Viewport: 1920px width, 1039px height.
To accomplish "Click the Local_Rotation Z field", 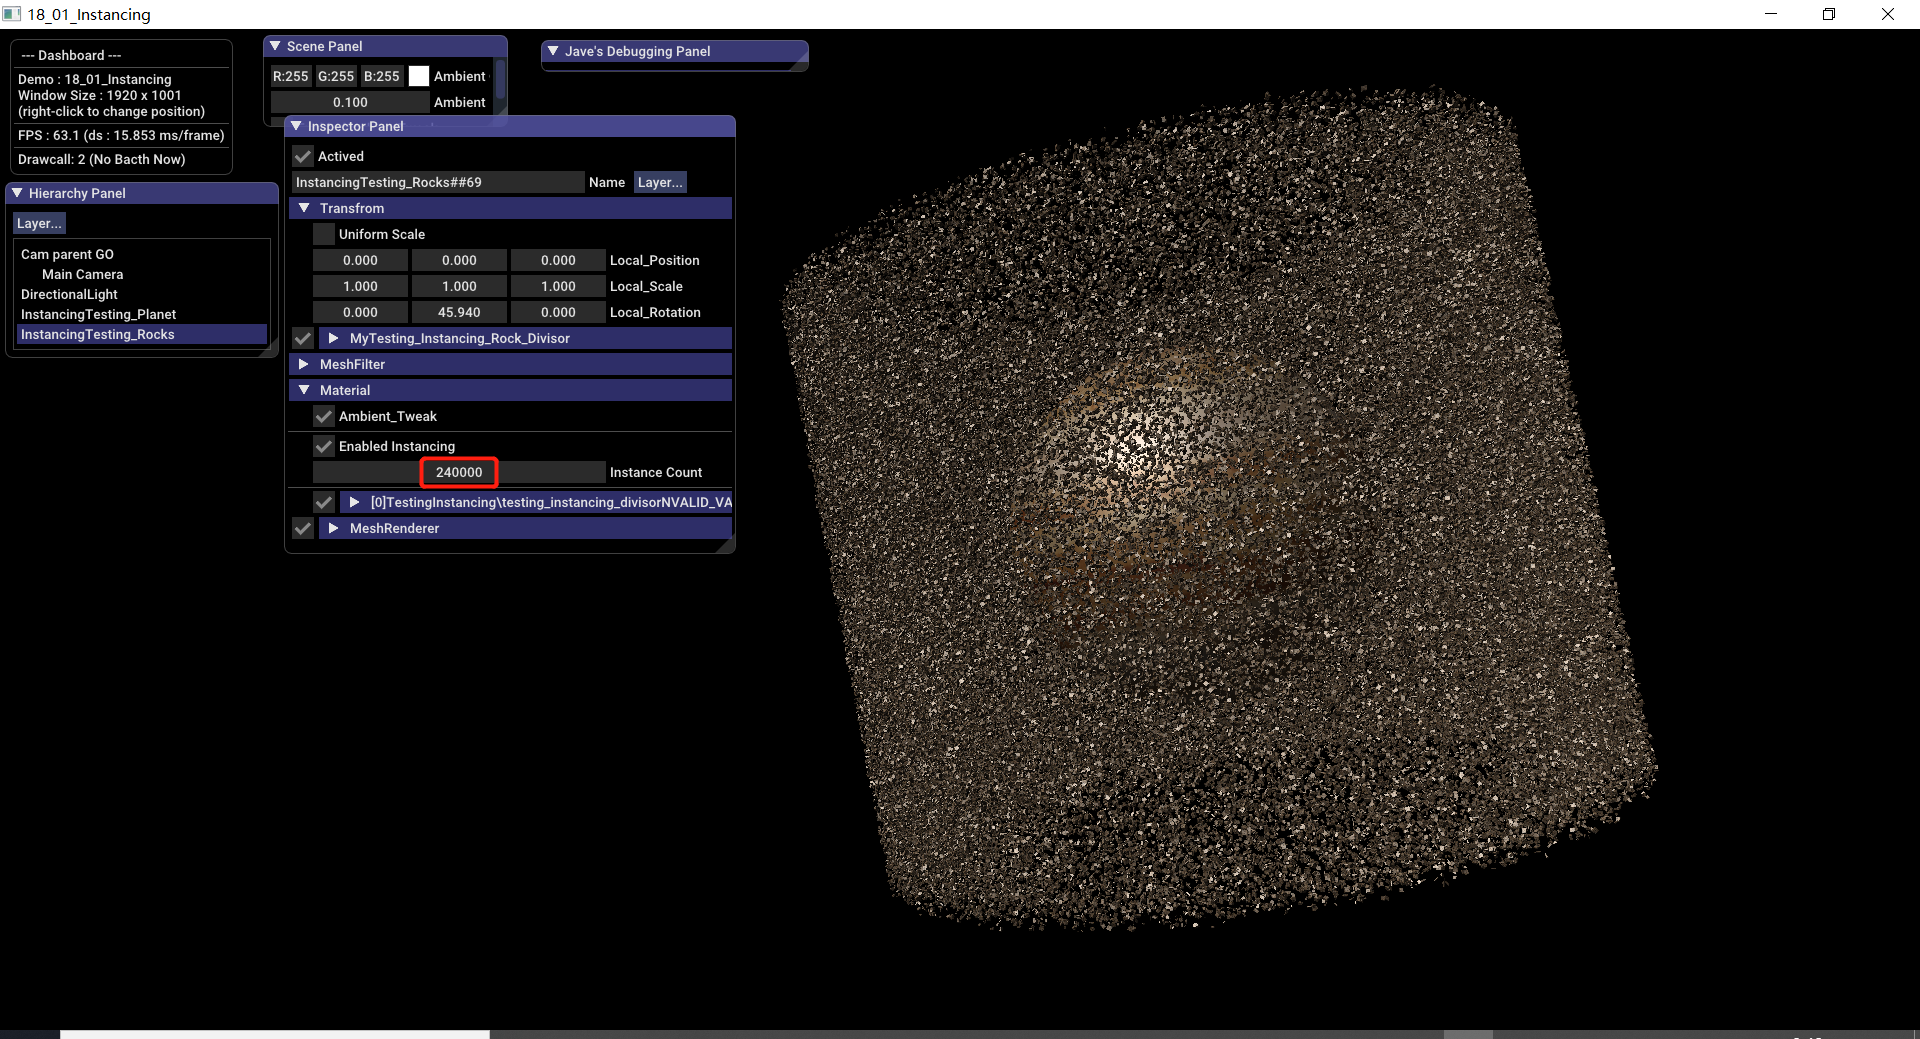I will tap(558, 312).
